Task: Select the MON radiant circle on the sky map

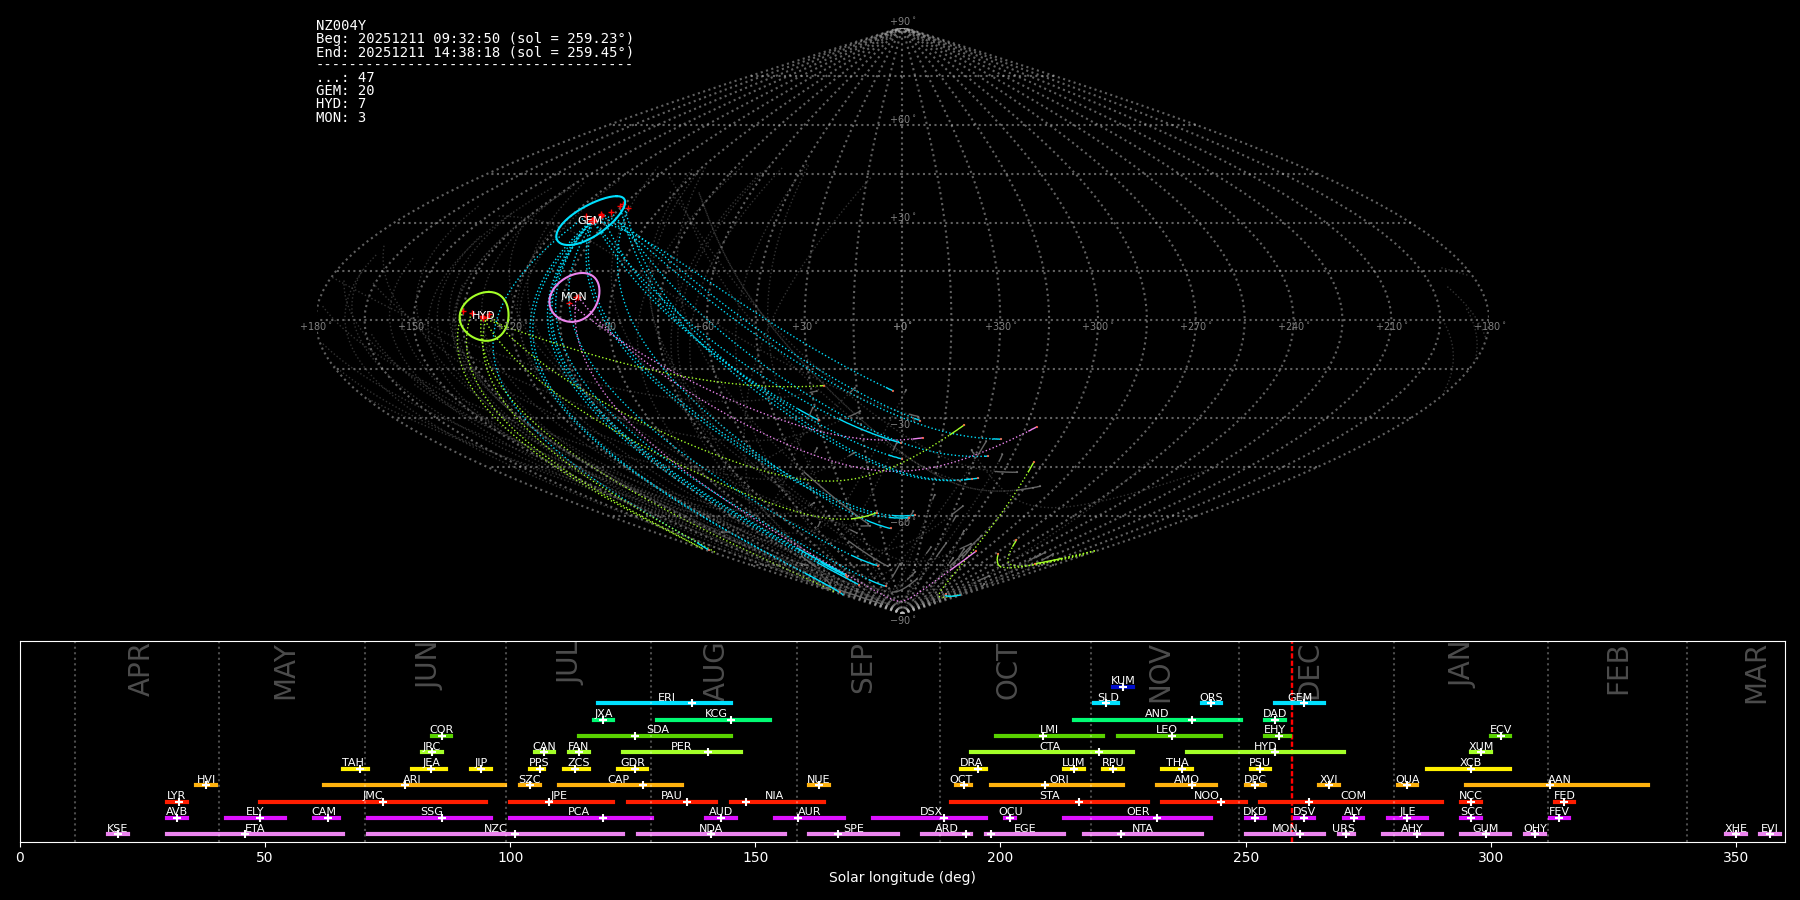Action: [574, 297]
